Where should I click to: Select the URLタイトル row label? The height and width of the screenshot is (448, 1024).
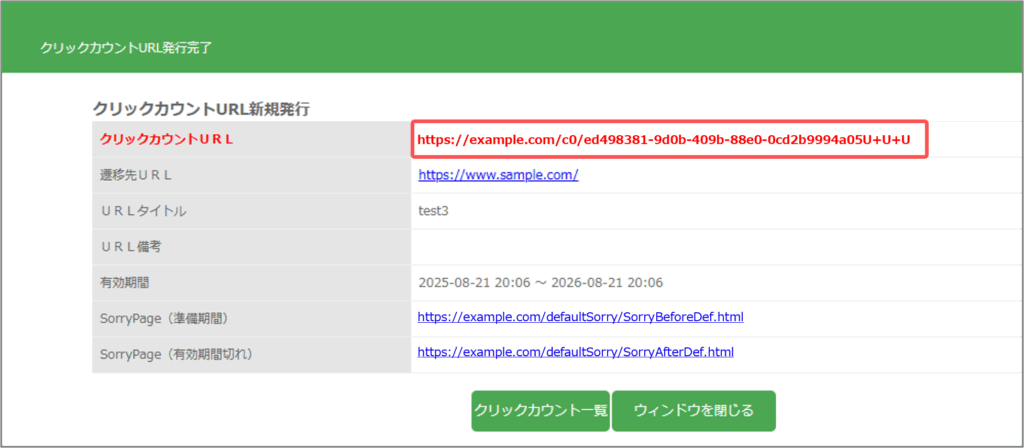(143, 212)
